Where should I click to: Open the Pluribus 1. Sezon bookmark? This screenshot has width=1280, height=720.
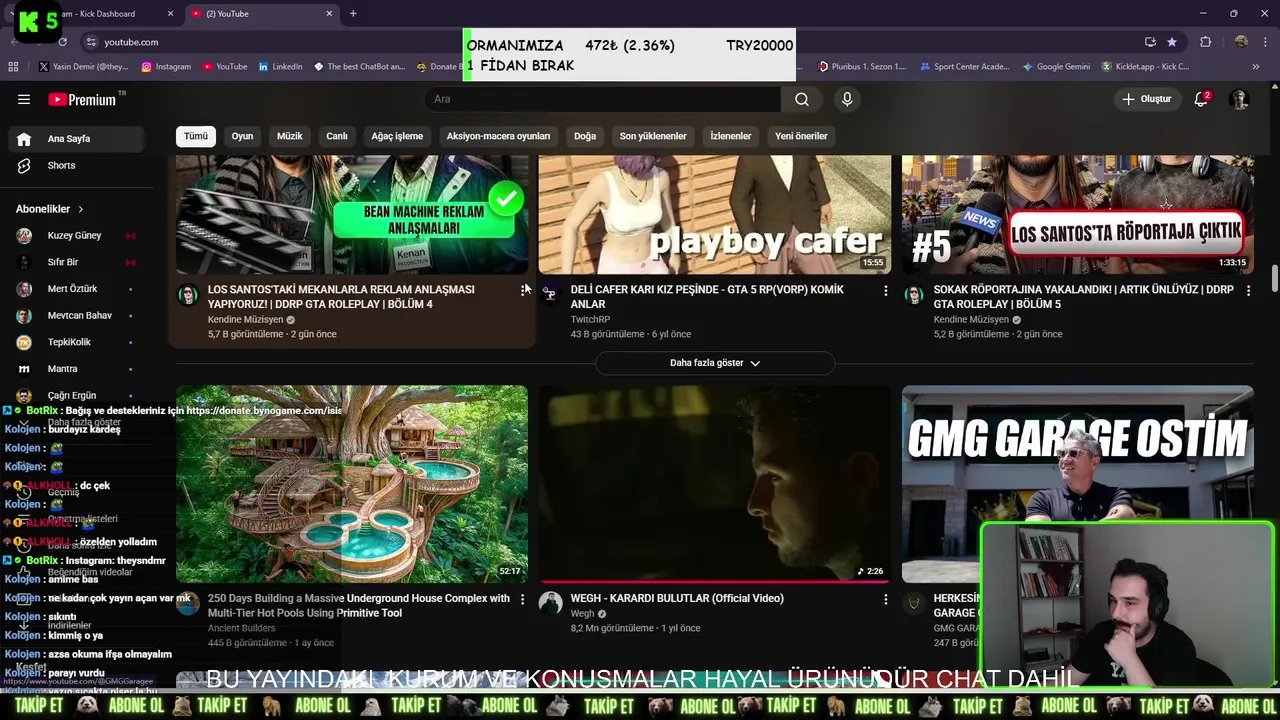click(862, 67)
